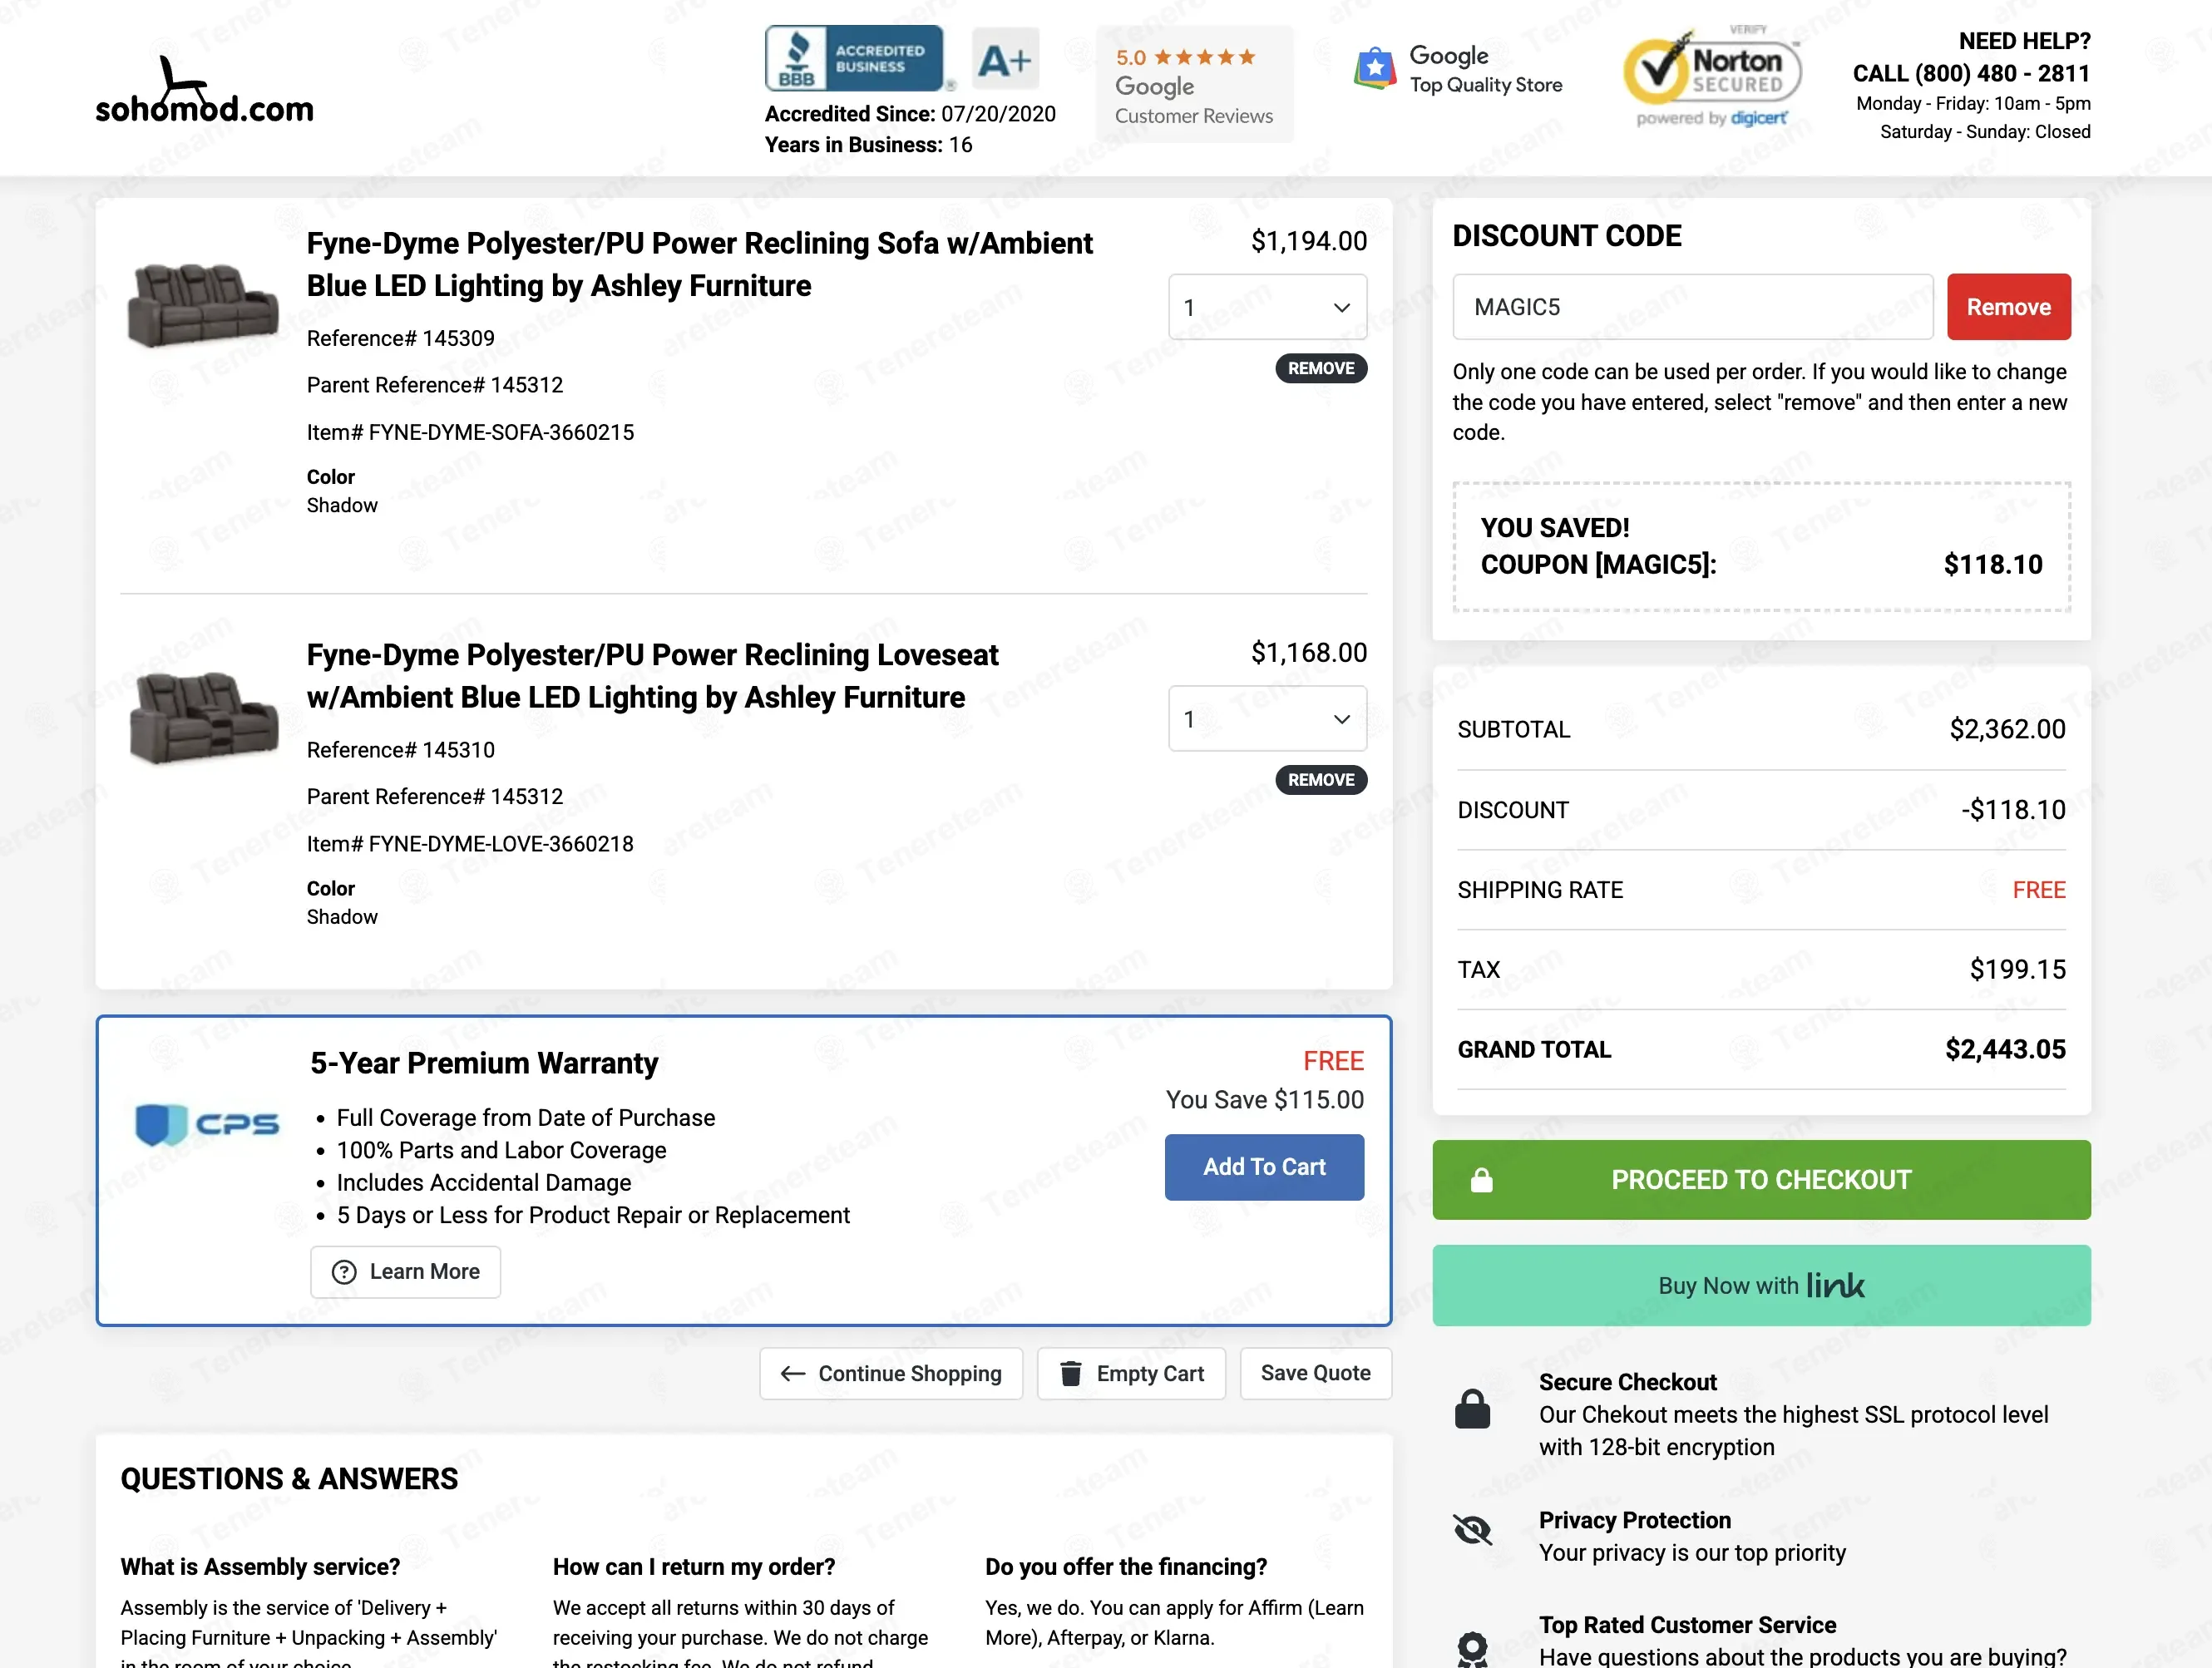The height and width of the screenshot is (1668, 2212).
Task: Click Learn More about the warranty
Action: point(405,1272)
